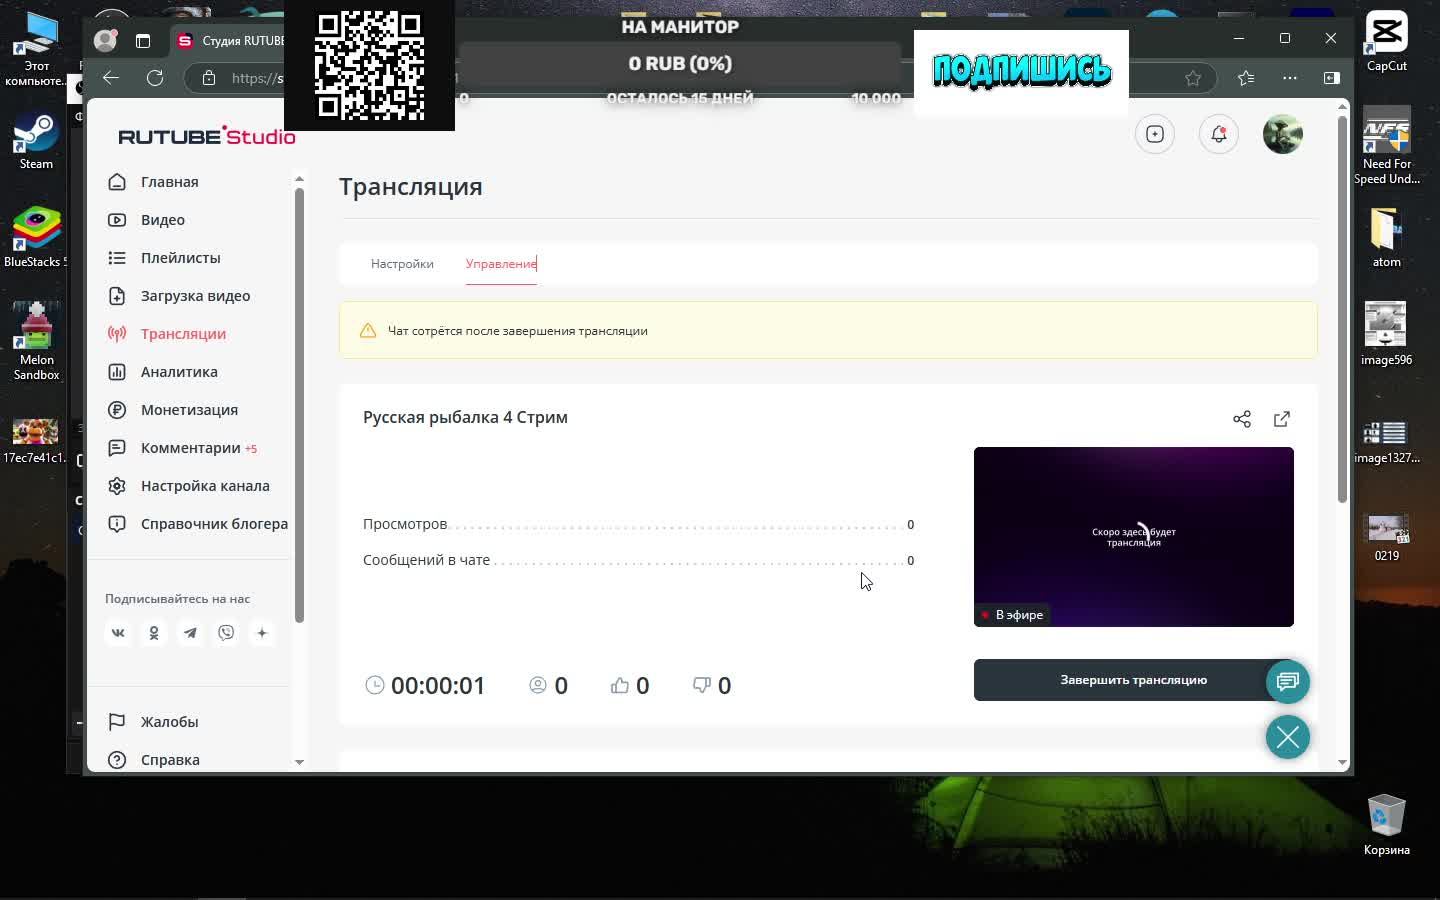Image resolution: width=1440 pixels, height=900 pixels.
Task: Open the browser three-dots menu
Action: 1290,78
